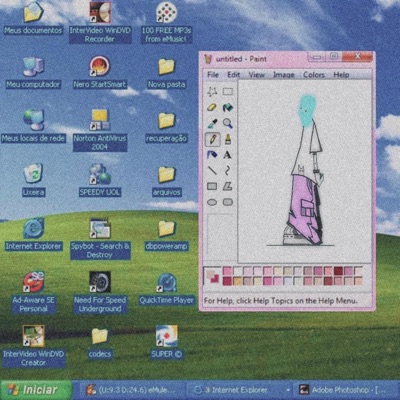
Task: Choose the Eraser tool in Paint
Action: [212, 107]
